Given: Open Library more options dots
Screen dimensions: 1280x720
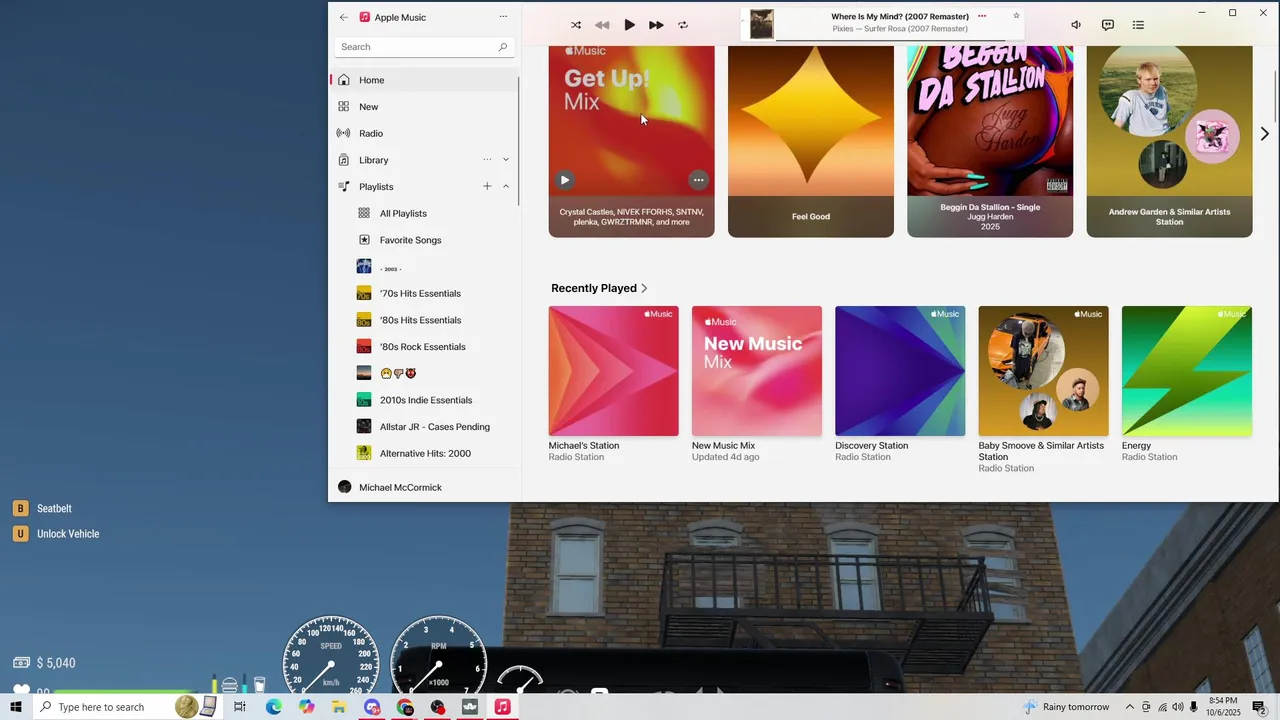Looking at the screenshot, I should tap(487, 160).
